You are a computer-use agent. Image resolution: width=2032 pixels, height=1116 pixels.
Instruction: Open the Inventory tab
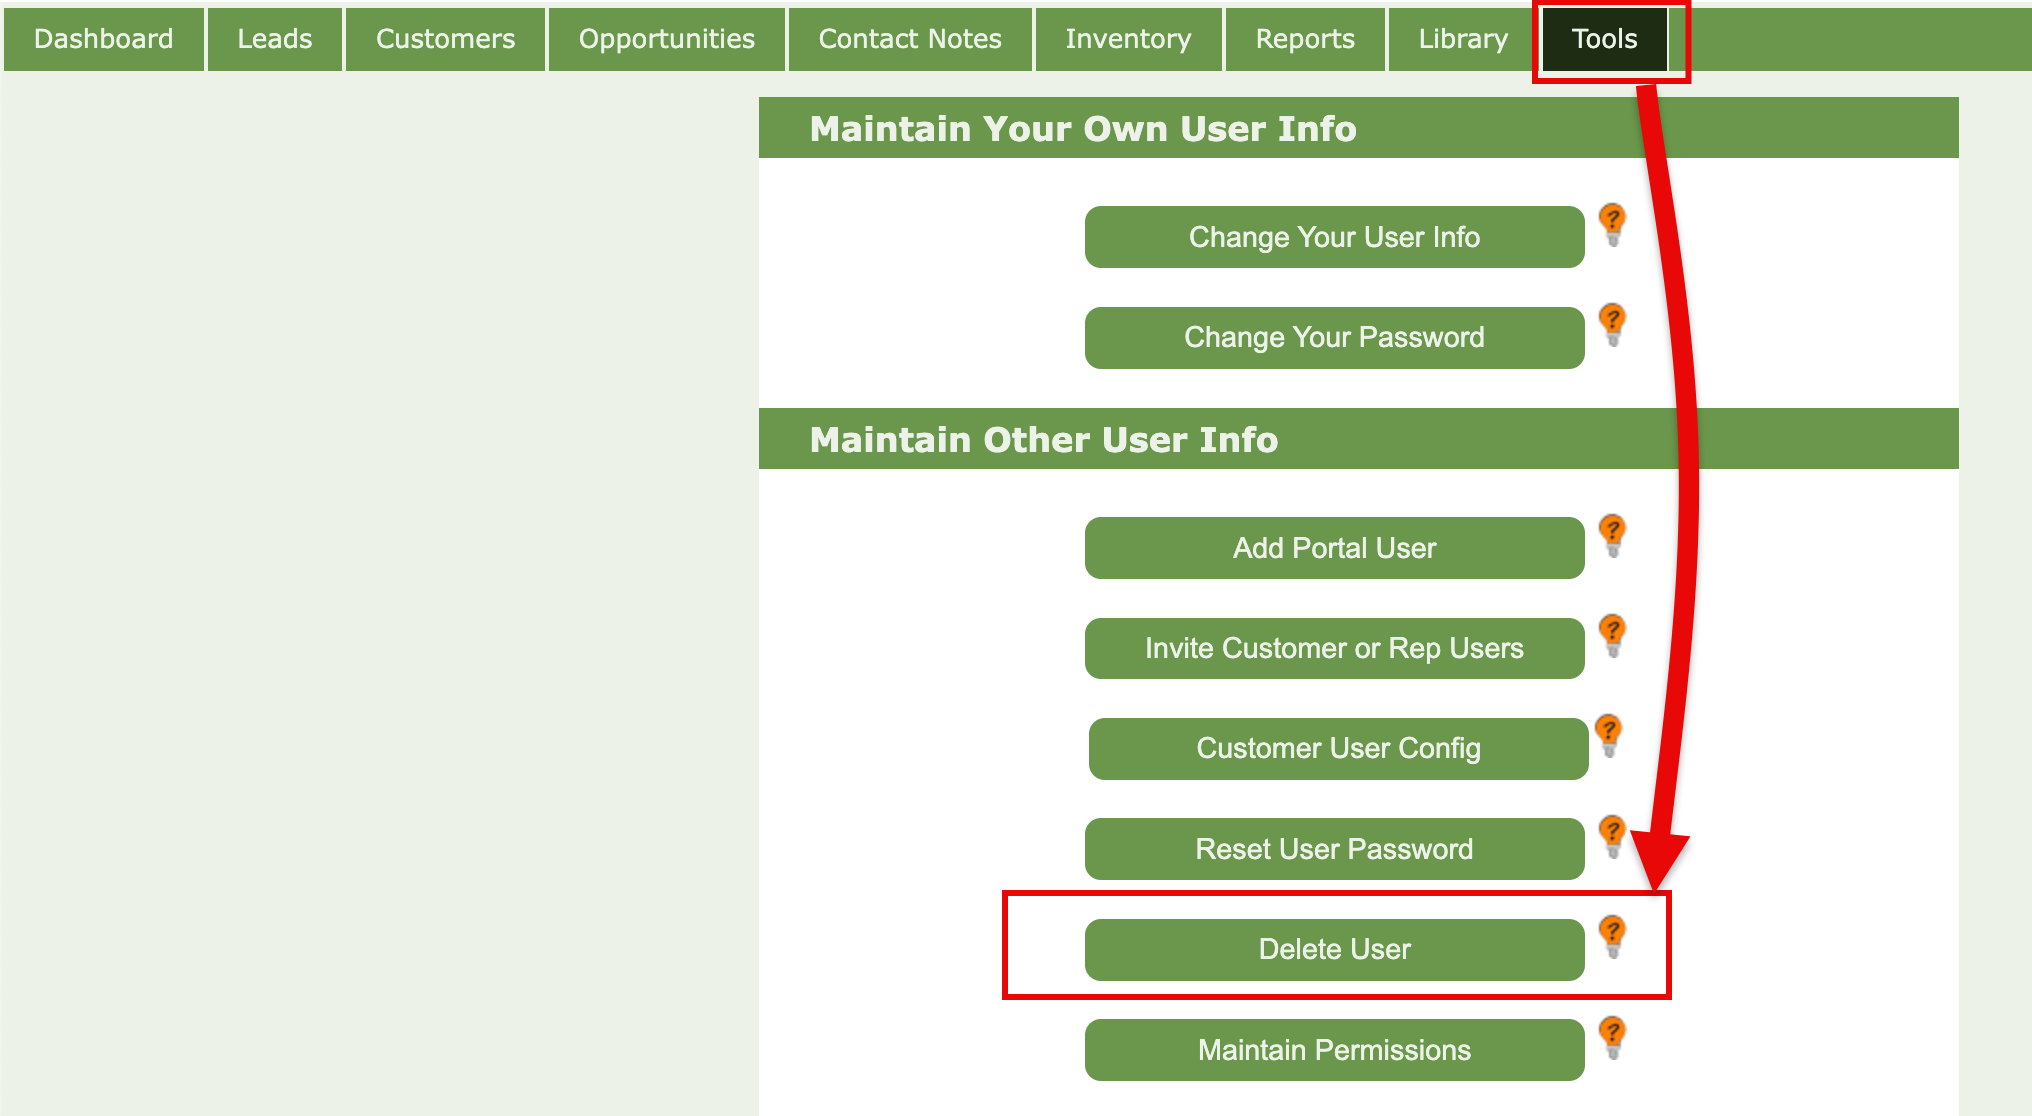1128,39
